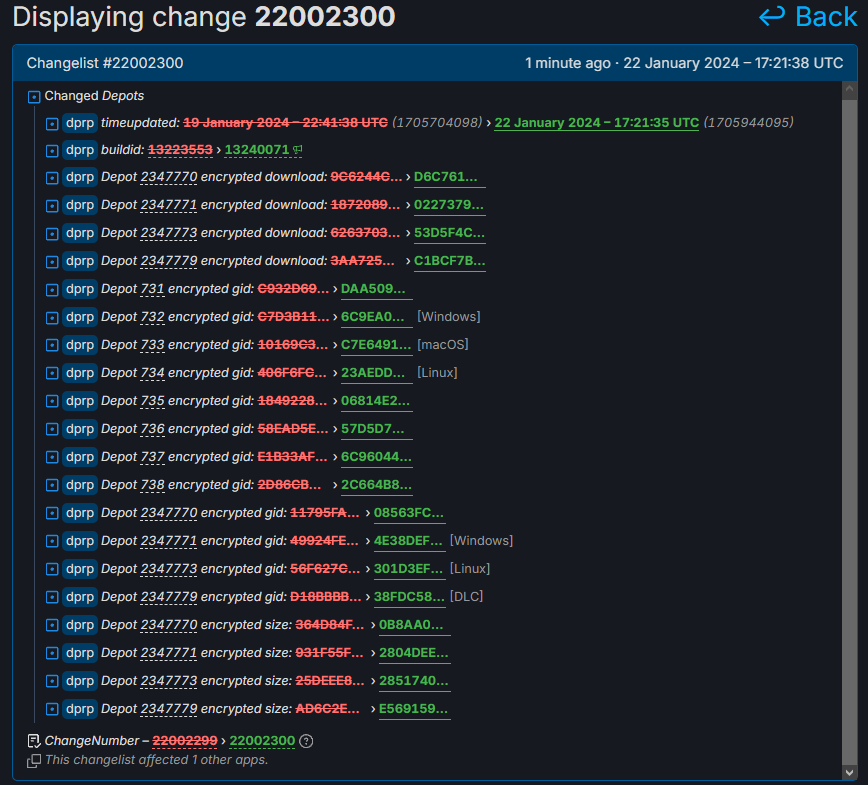Click old change number 22002299
Screen dimensions: 868x785
tap(185, 741)
